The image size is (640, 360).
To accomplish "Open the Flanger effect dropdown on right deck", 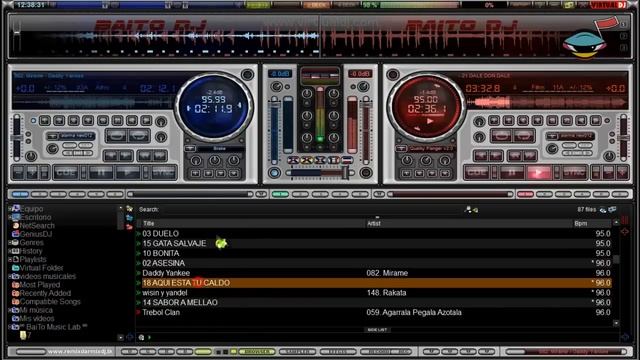I will pos(402,149).
